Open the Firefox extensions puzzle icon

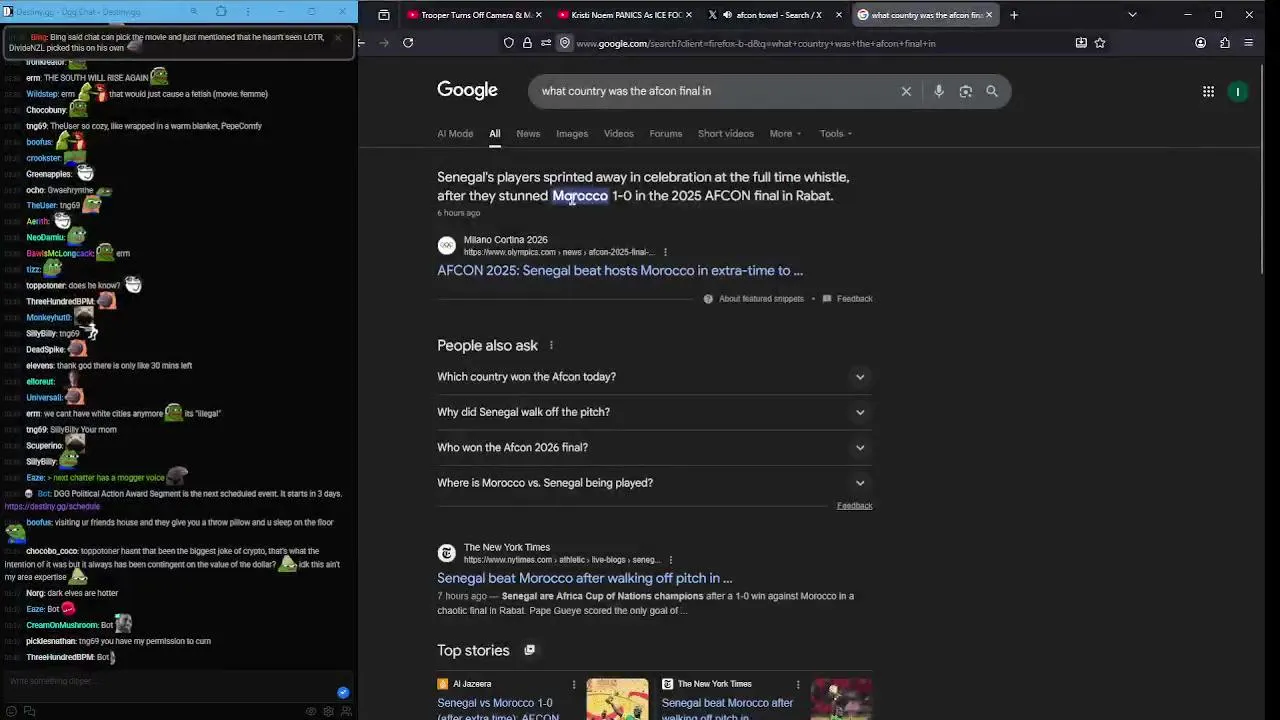click(x=1224, y=43)
